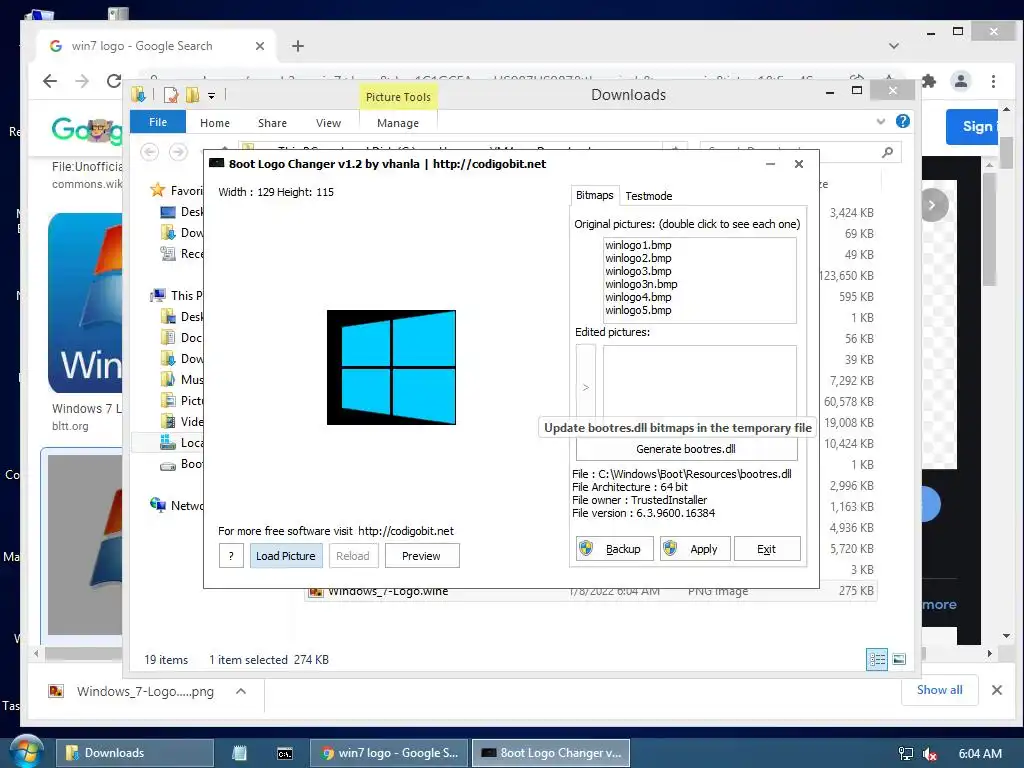Click the Preview button

click(421, 556)
